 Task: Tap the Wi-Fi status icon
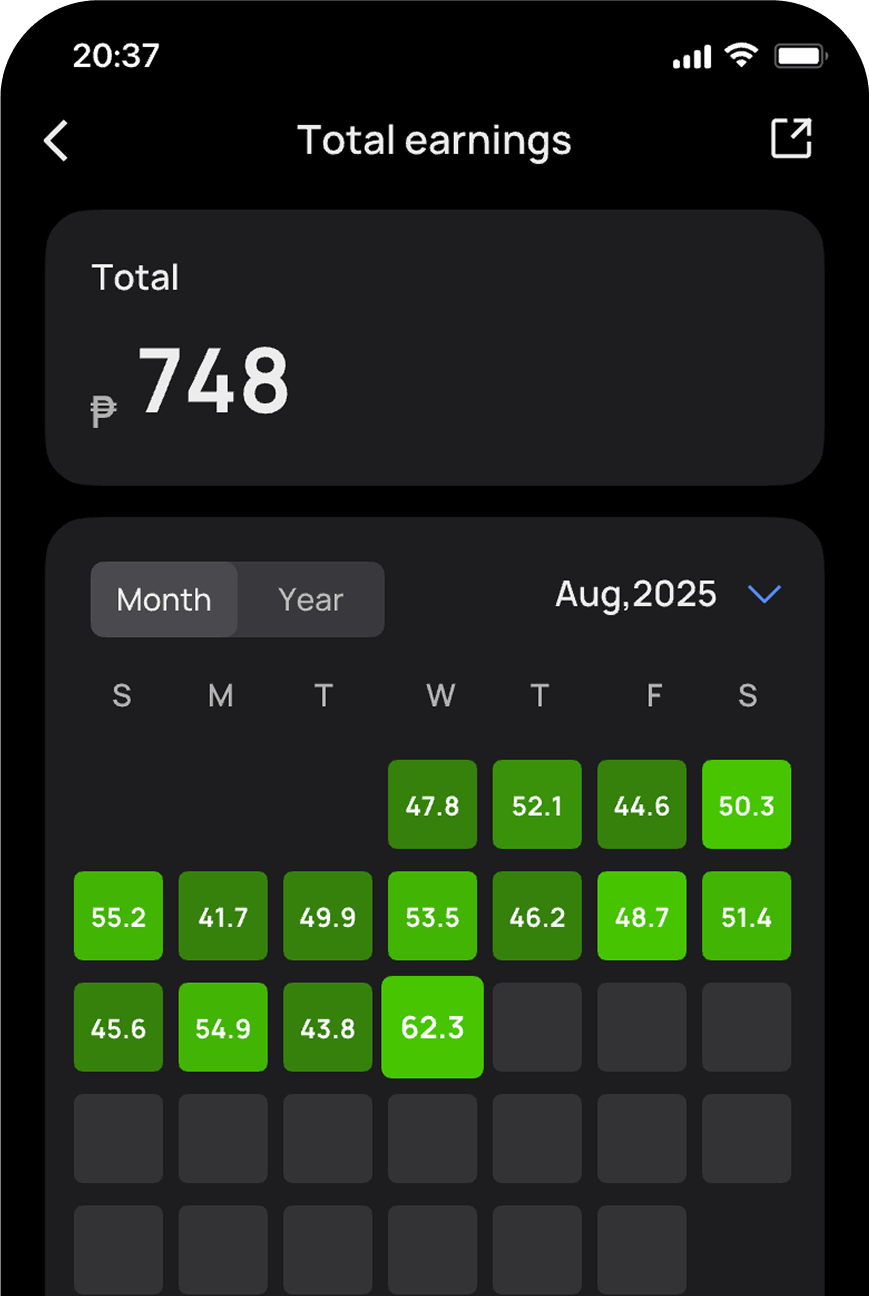pyautogui.click(x=741, y=56)
